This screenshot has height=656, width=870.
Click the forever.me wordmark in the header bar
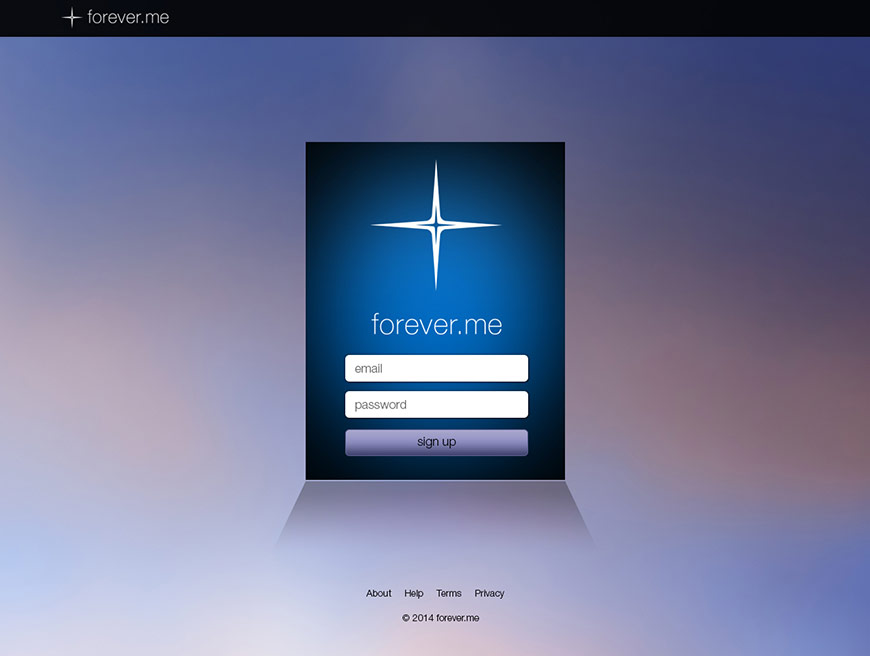(128, 17)
